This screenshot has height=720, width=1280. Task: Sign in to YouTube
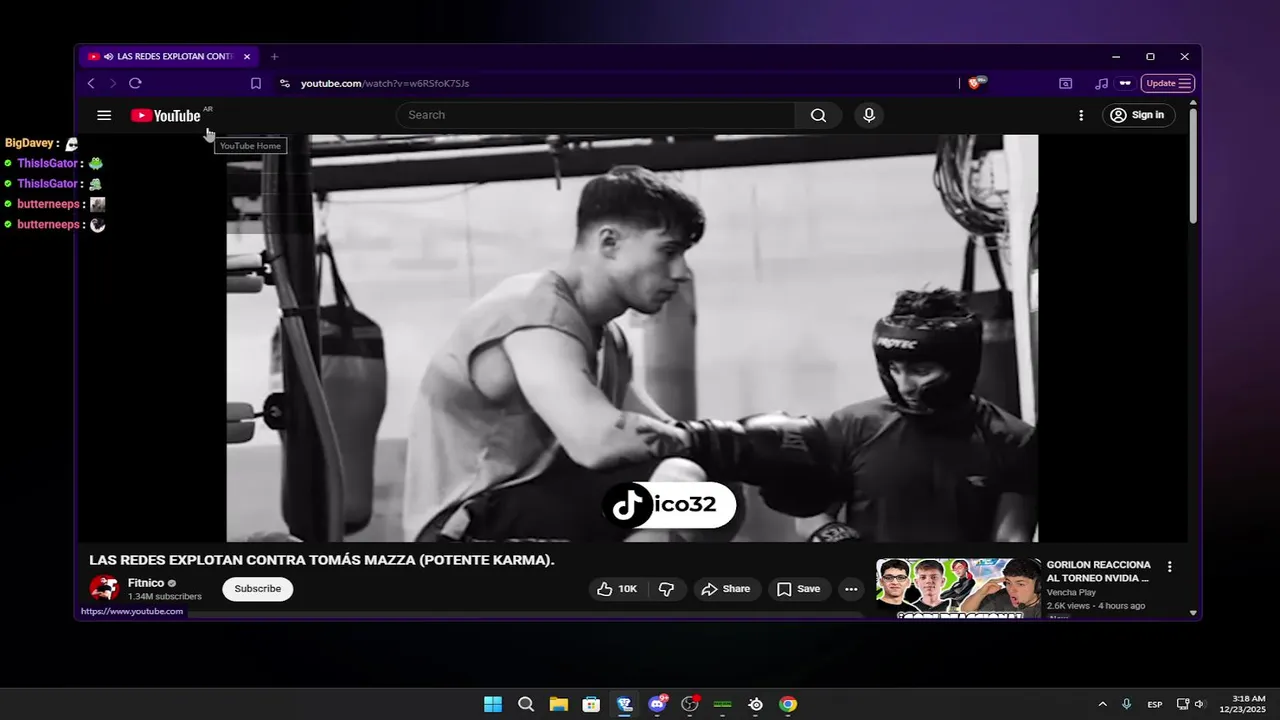(x=1139, y=115)
